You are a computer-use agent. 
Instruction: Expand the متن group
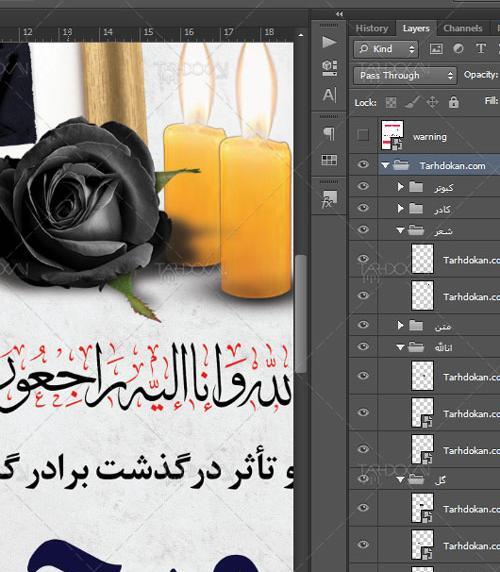(400, 325)
